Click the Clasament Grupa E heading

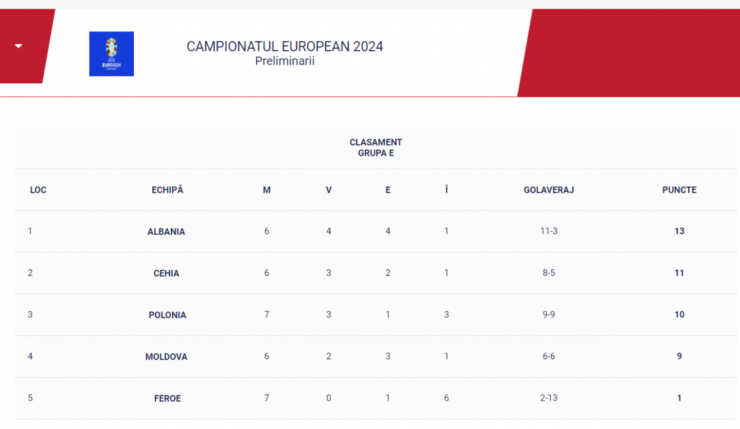(x=376, y=148)
